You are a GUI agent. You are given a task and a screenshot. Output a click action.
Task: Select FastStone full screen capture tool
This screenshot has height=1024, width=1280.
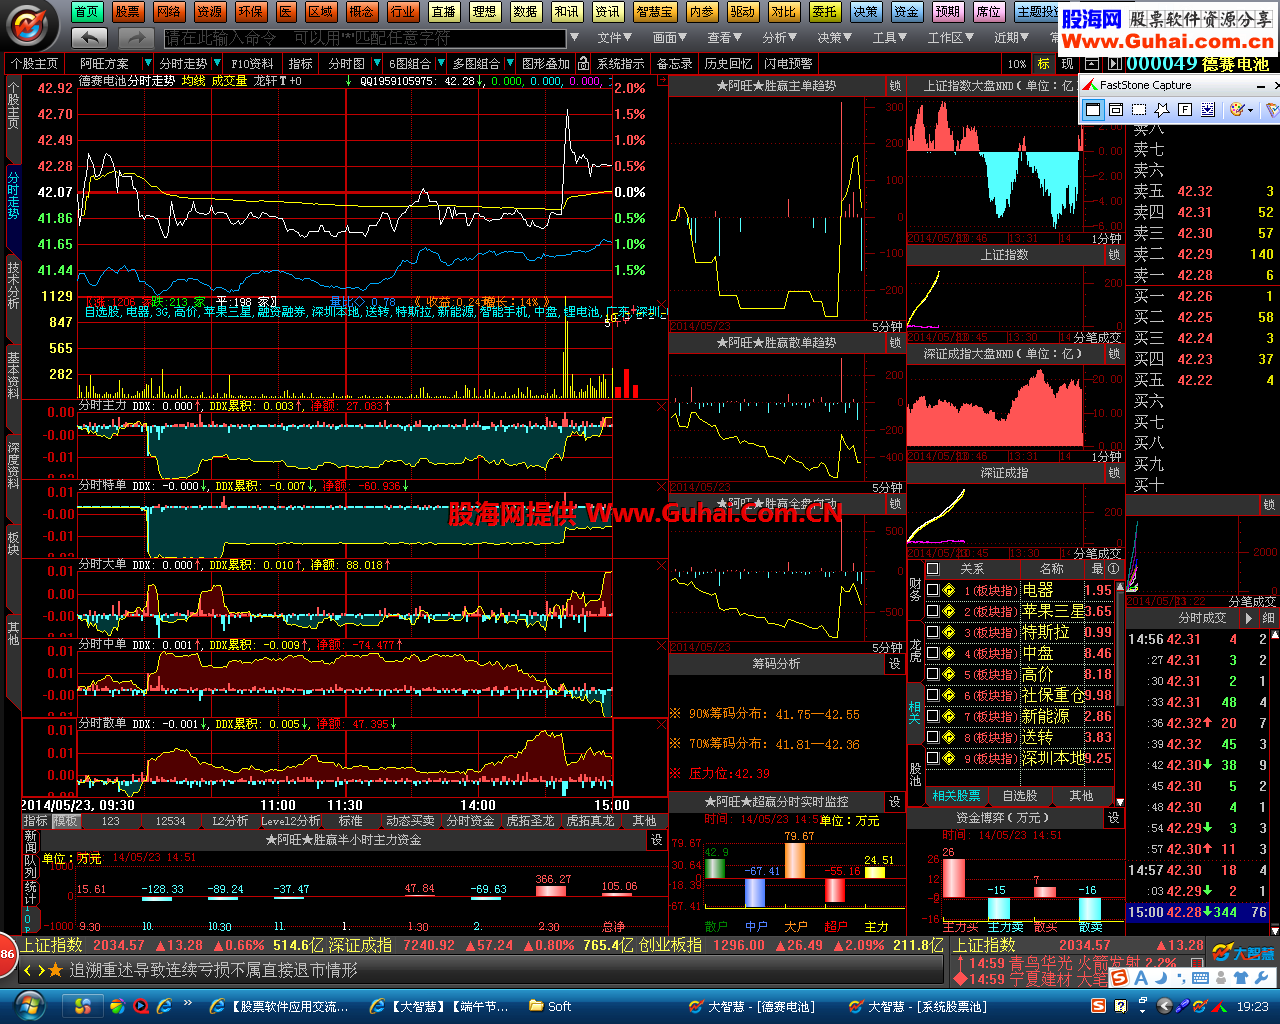(1185, 109)
